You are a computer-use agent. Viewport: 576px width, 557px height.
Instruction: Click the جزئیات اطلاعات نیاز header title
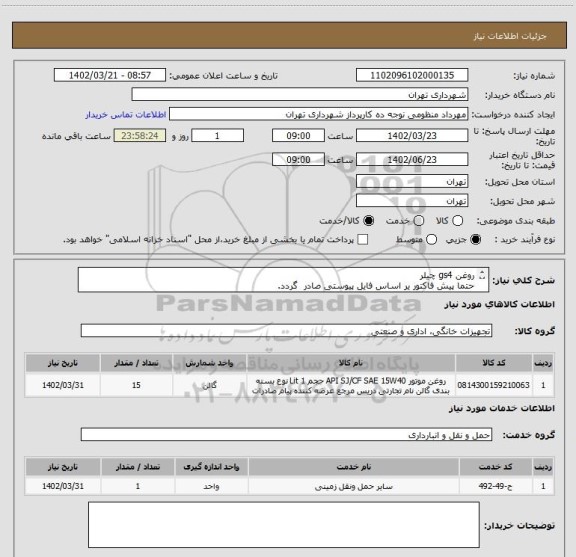510,36
